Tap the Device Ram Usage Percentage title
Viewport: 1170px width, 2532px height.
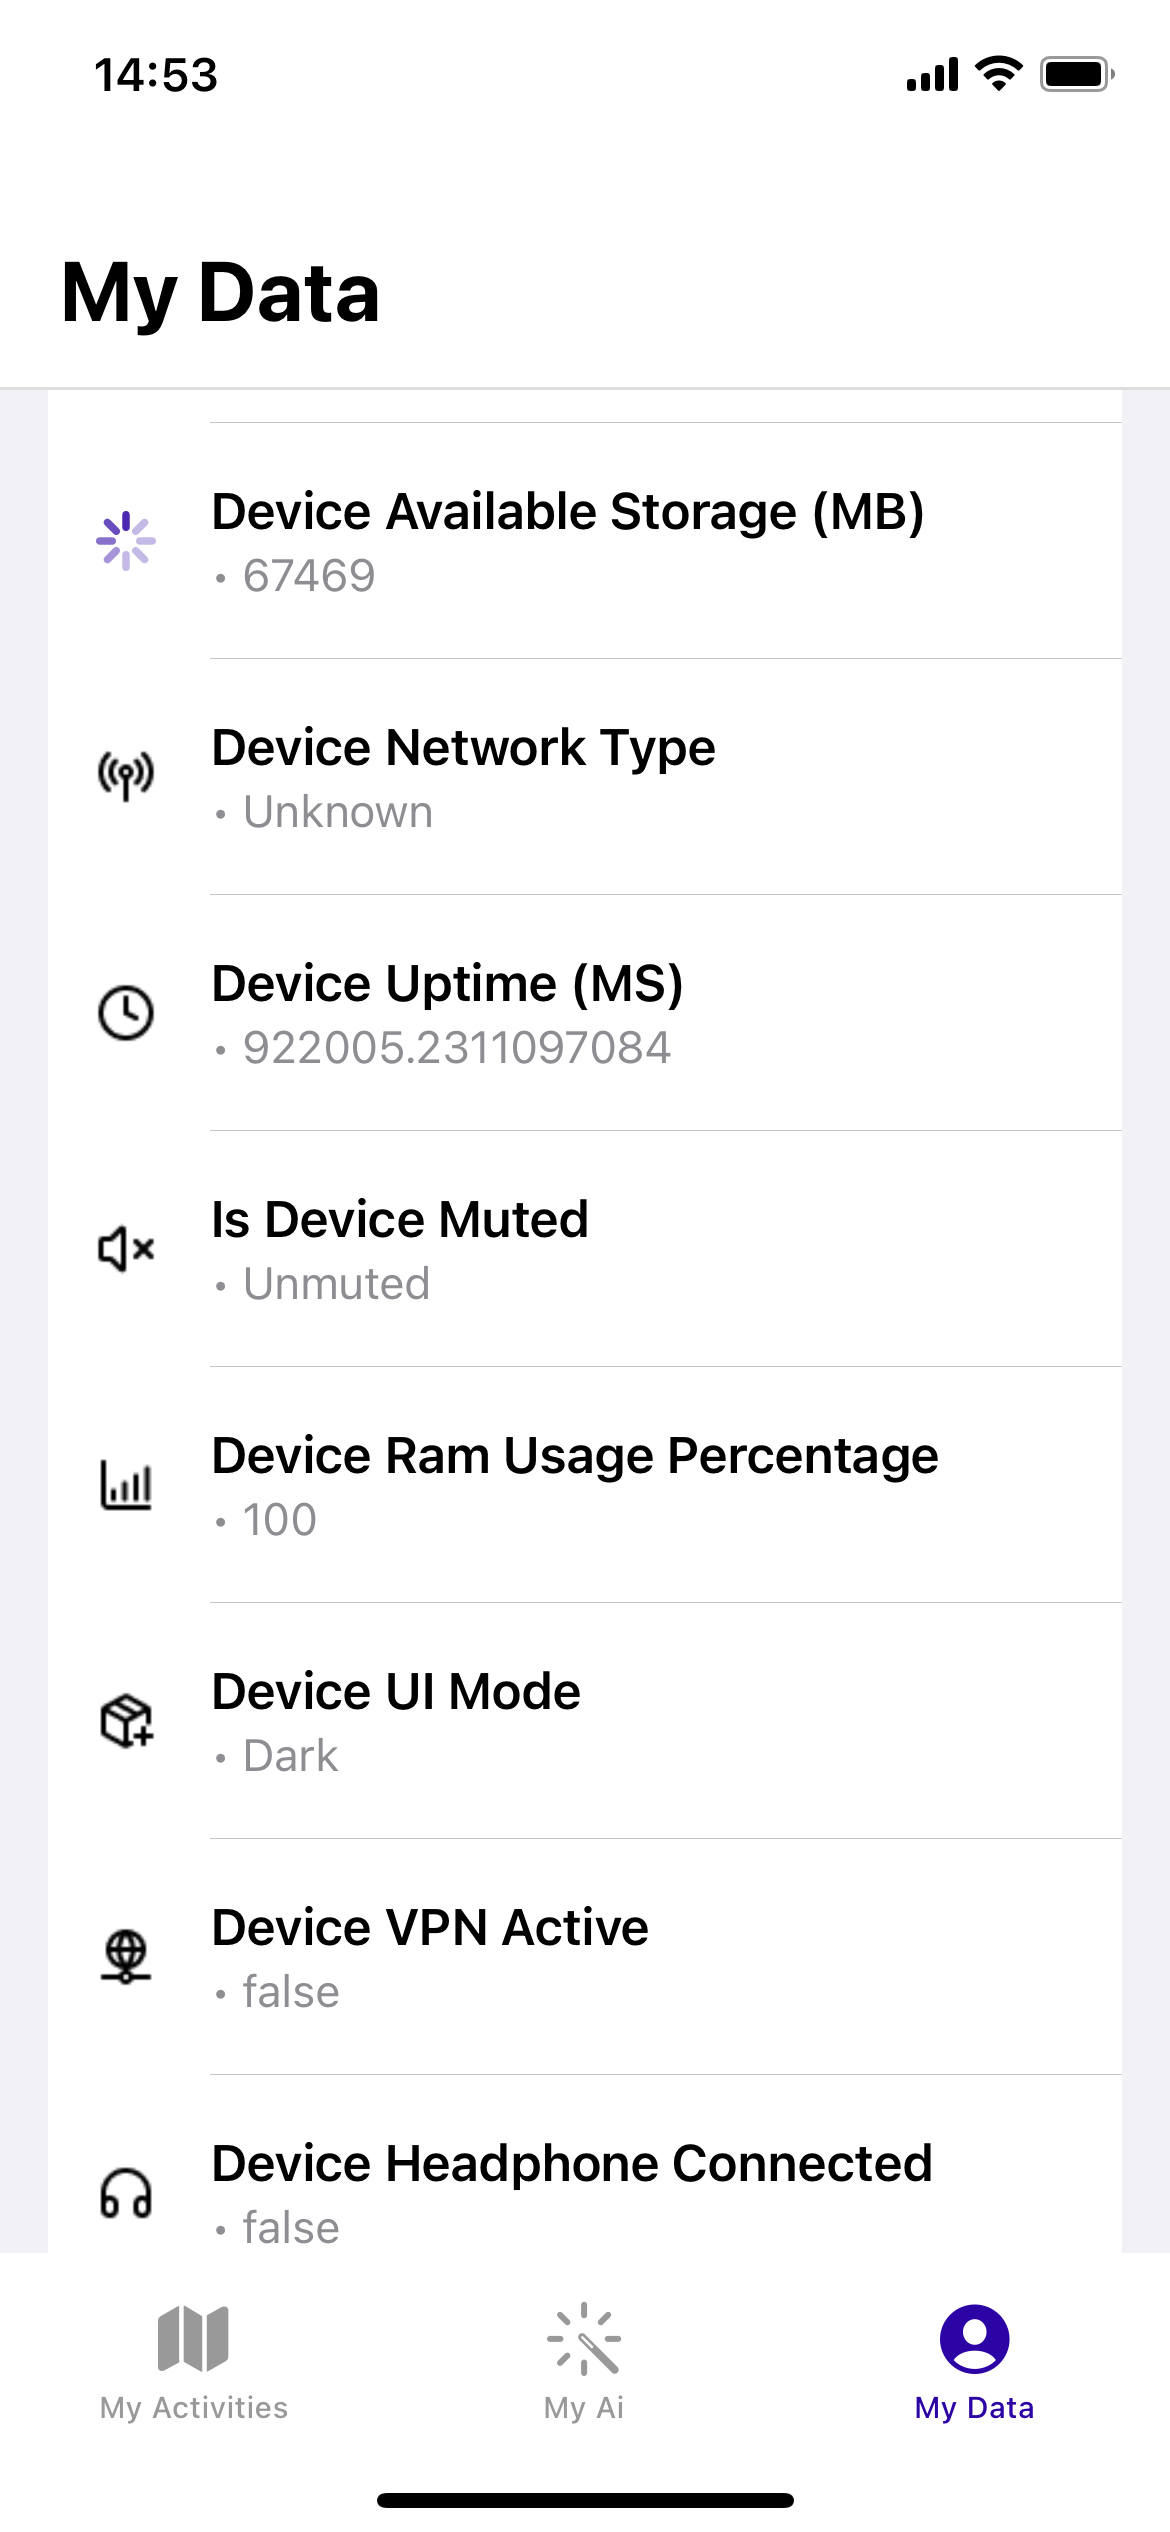point(575,1456)
